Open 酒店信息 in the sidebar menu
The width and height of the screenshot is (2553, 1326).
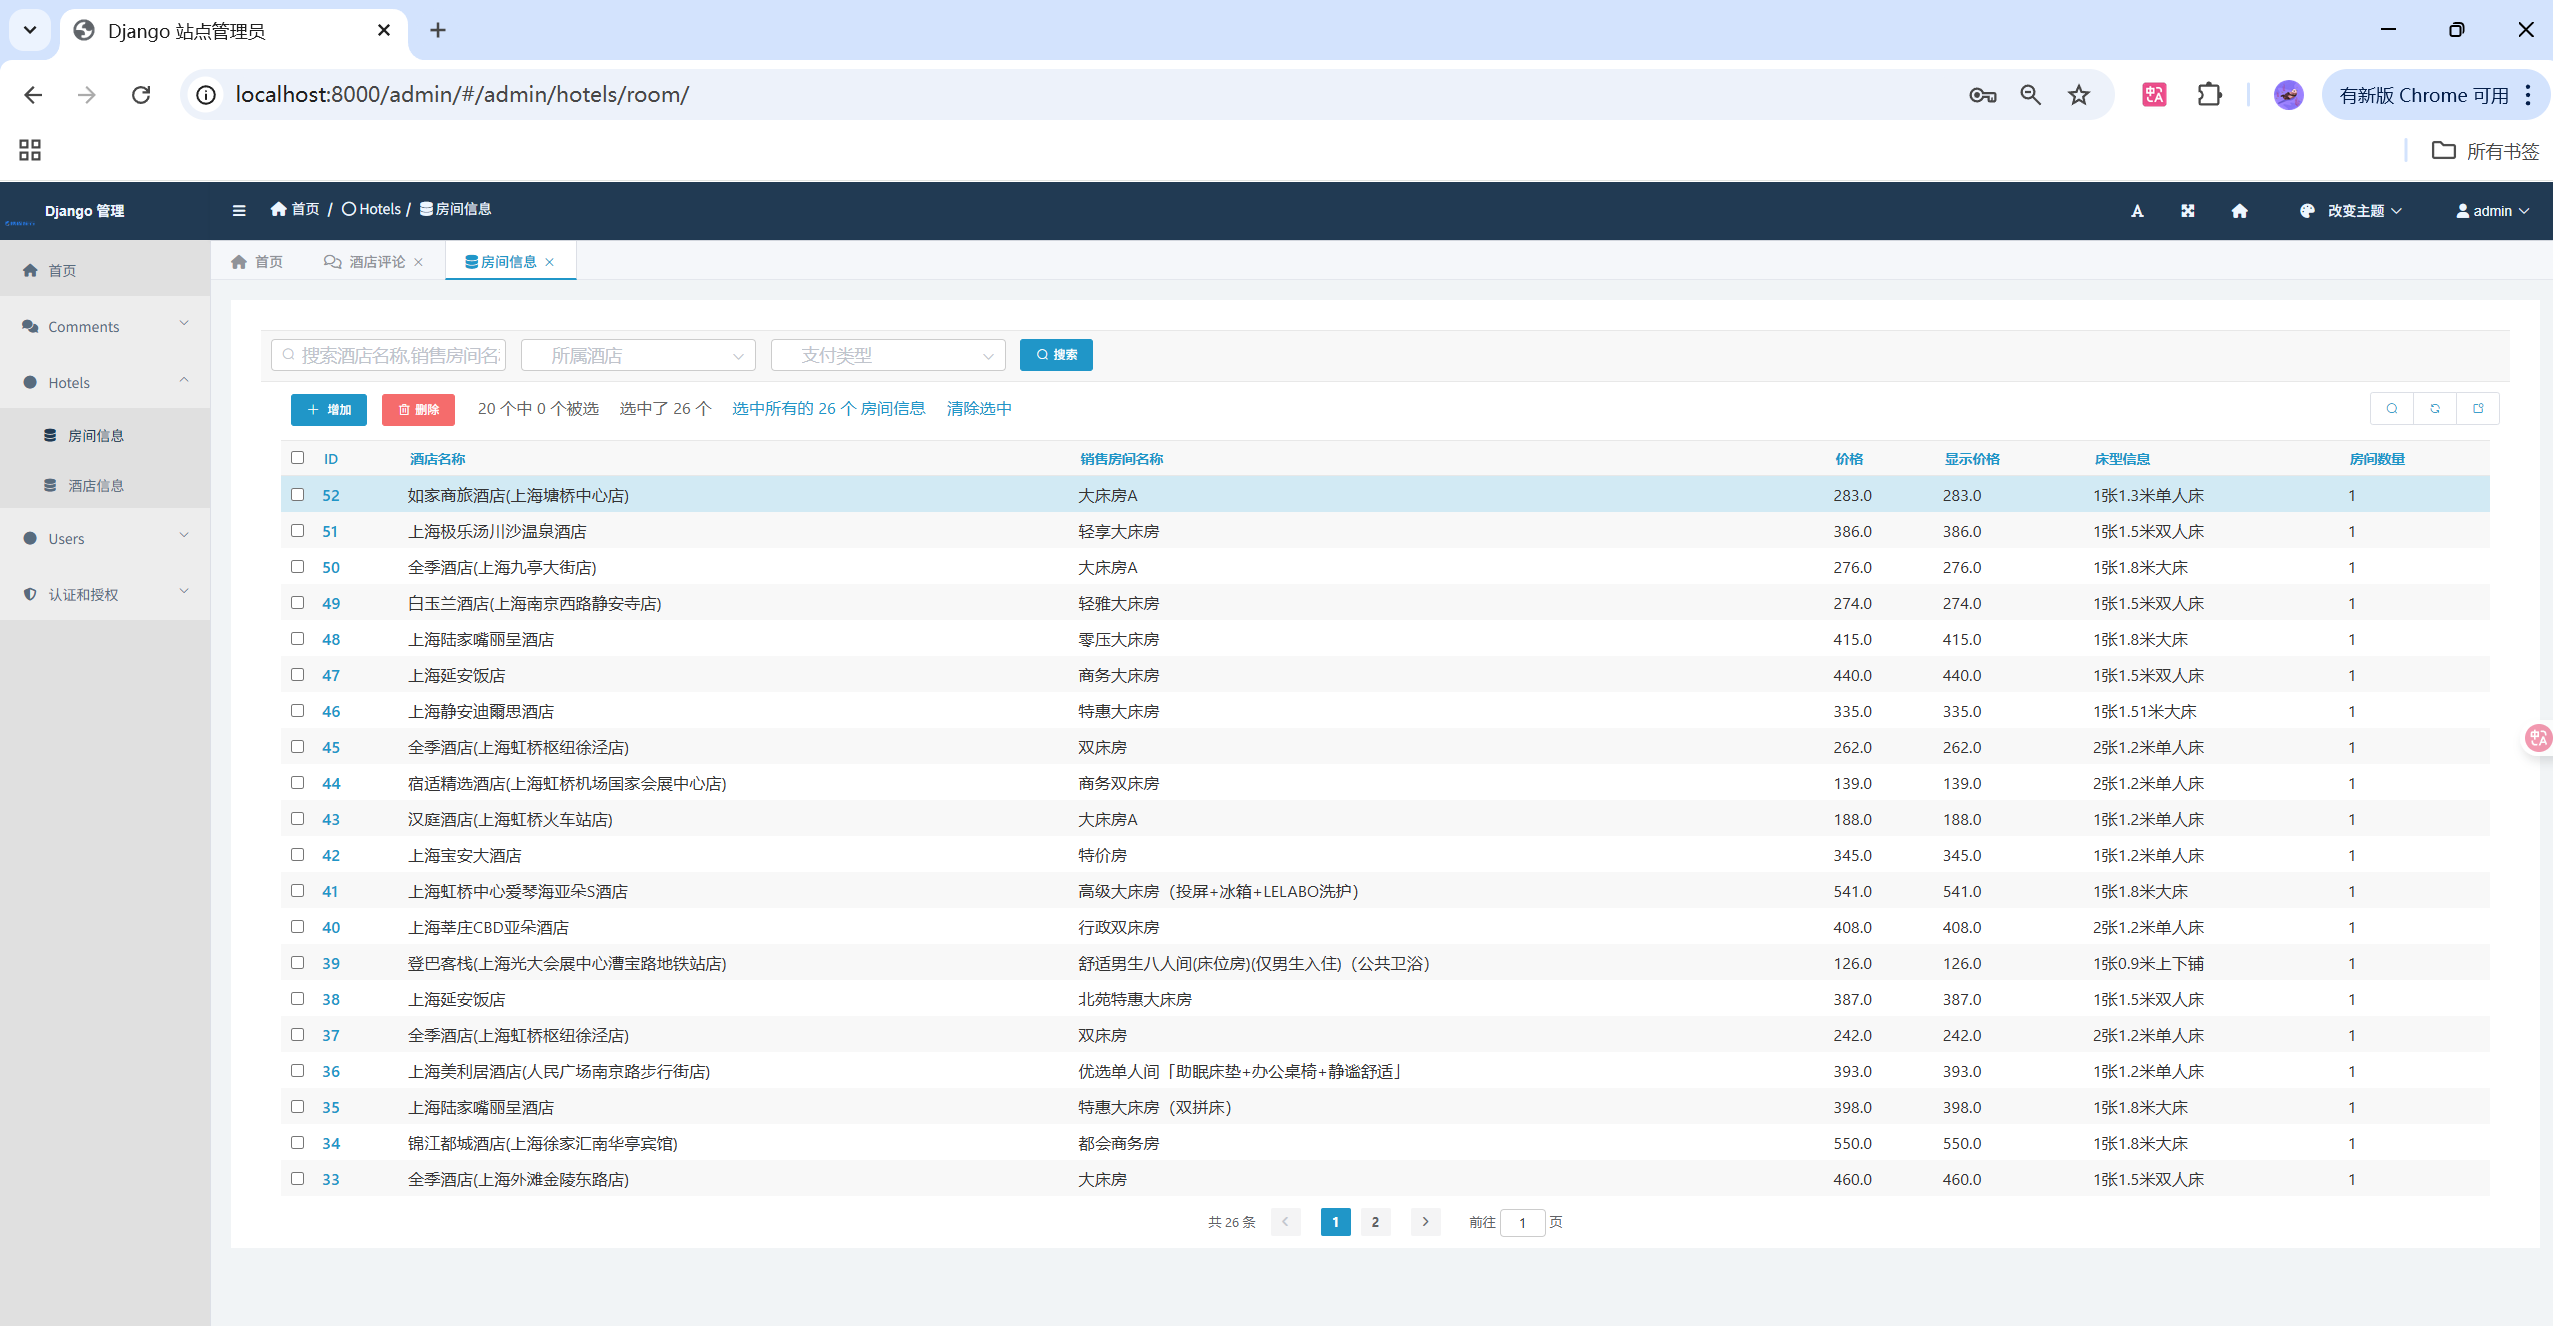96,486
